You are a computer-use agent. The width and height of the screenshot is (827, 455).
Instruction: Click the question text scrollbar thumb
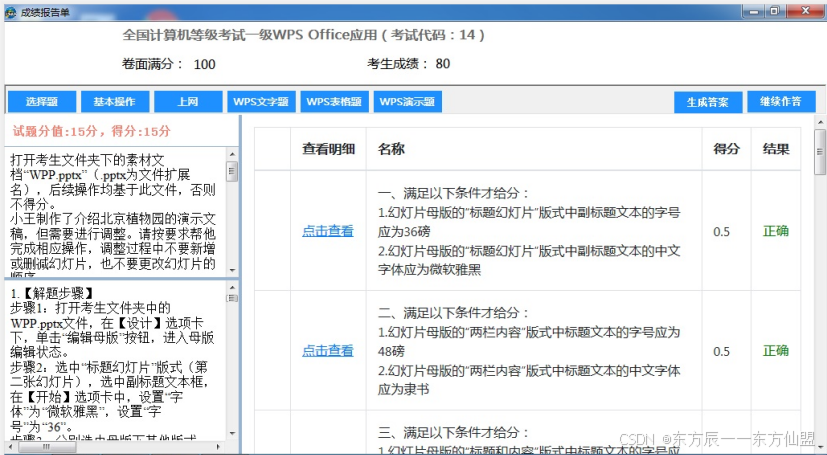coord(232,171)
